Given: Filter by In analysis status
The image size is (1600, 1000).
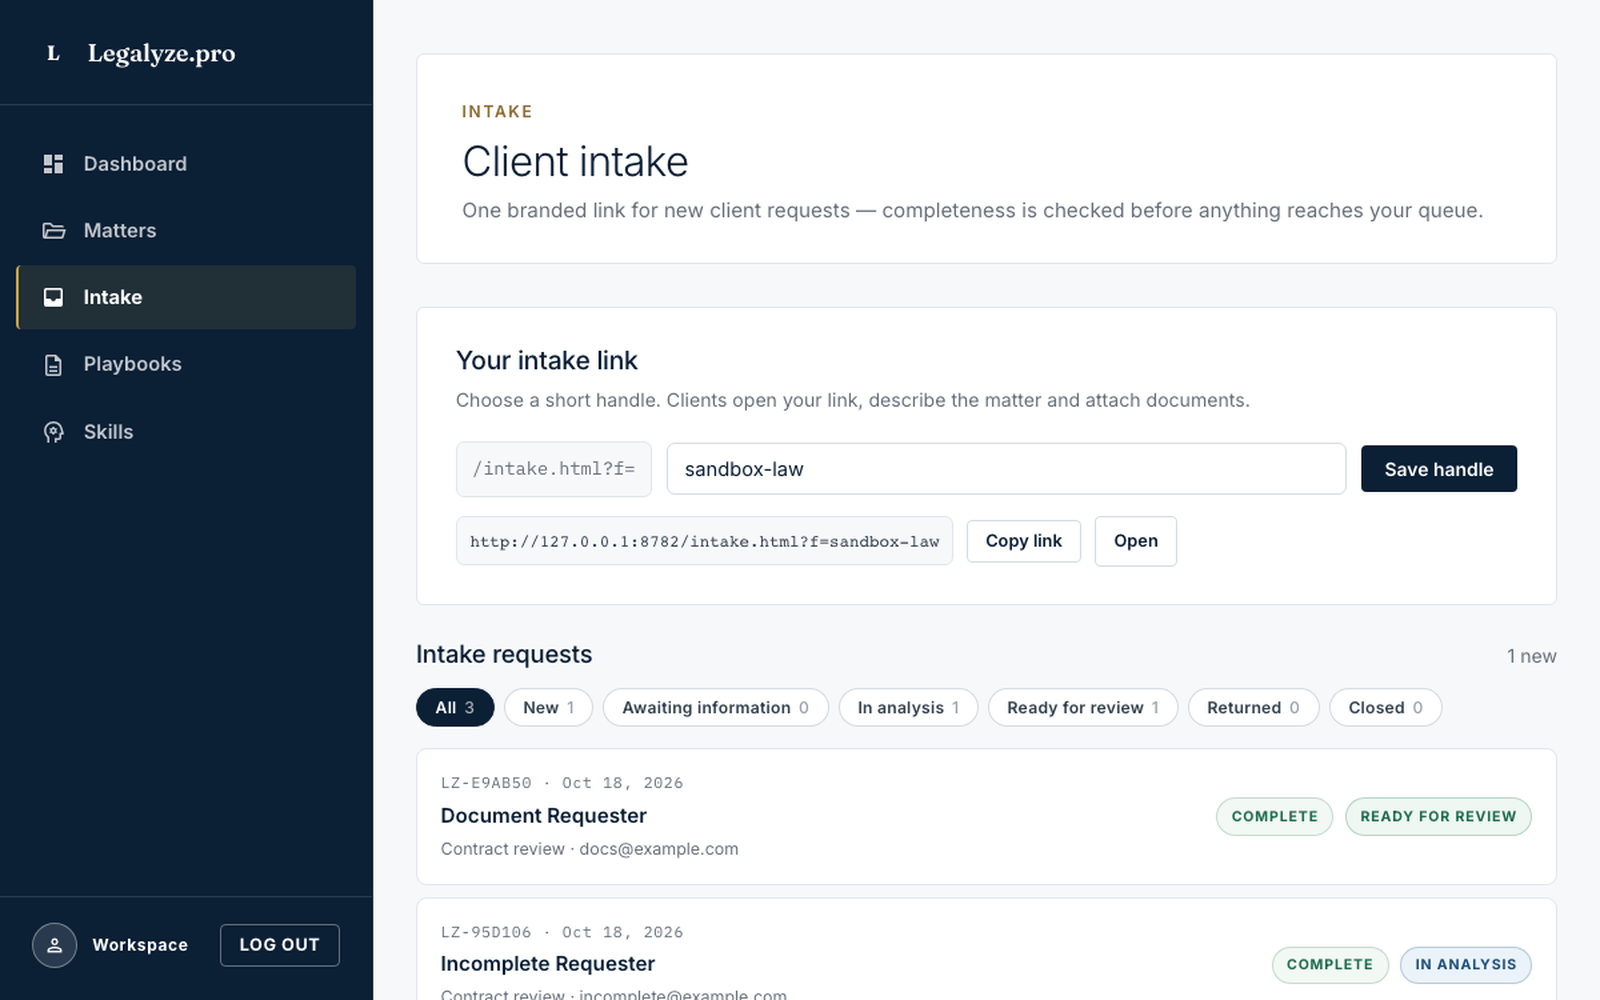Looking at the screenshot, I should (908, 707).
